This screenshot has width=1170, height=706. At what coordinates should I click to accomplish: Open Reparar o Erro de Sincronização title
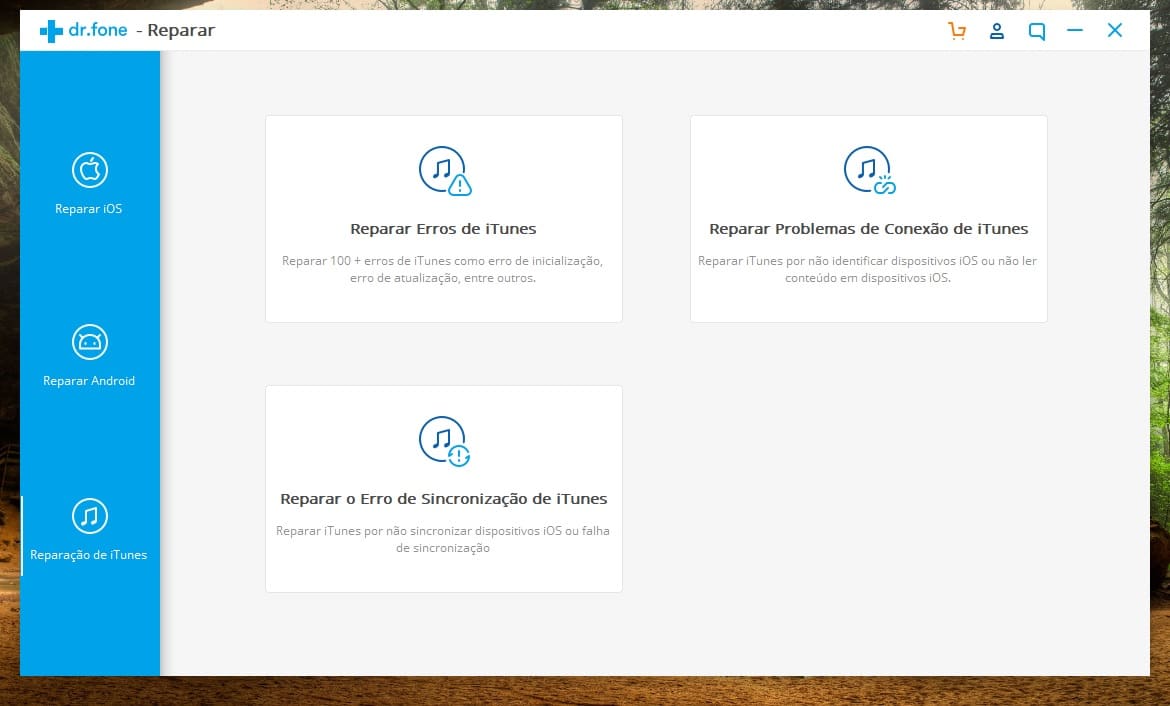pyautogui.click(x=443, y=499)
